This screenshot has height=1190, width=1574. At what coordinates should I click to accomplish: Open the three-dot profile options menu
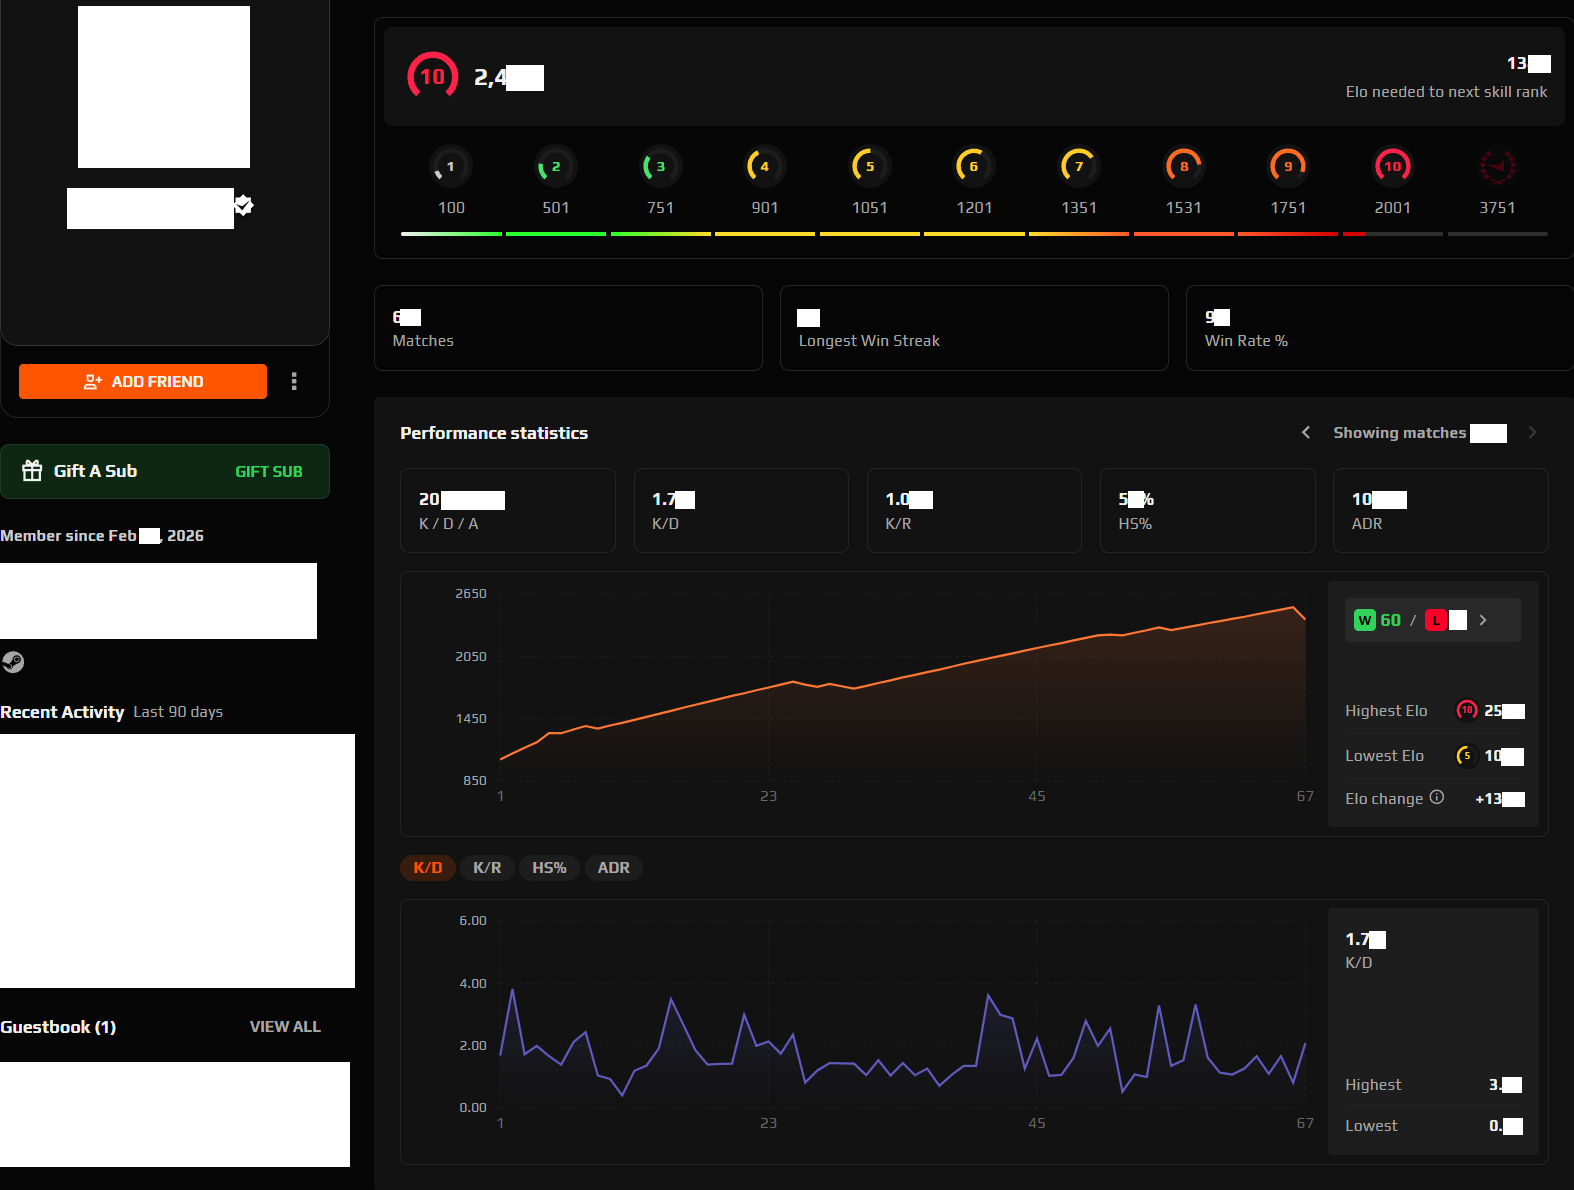(294, 381)
